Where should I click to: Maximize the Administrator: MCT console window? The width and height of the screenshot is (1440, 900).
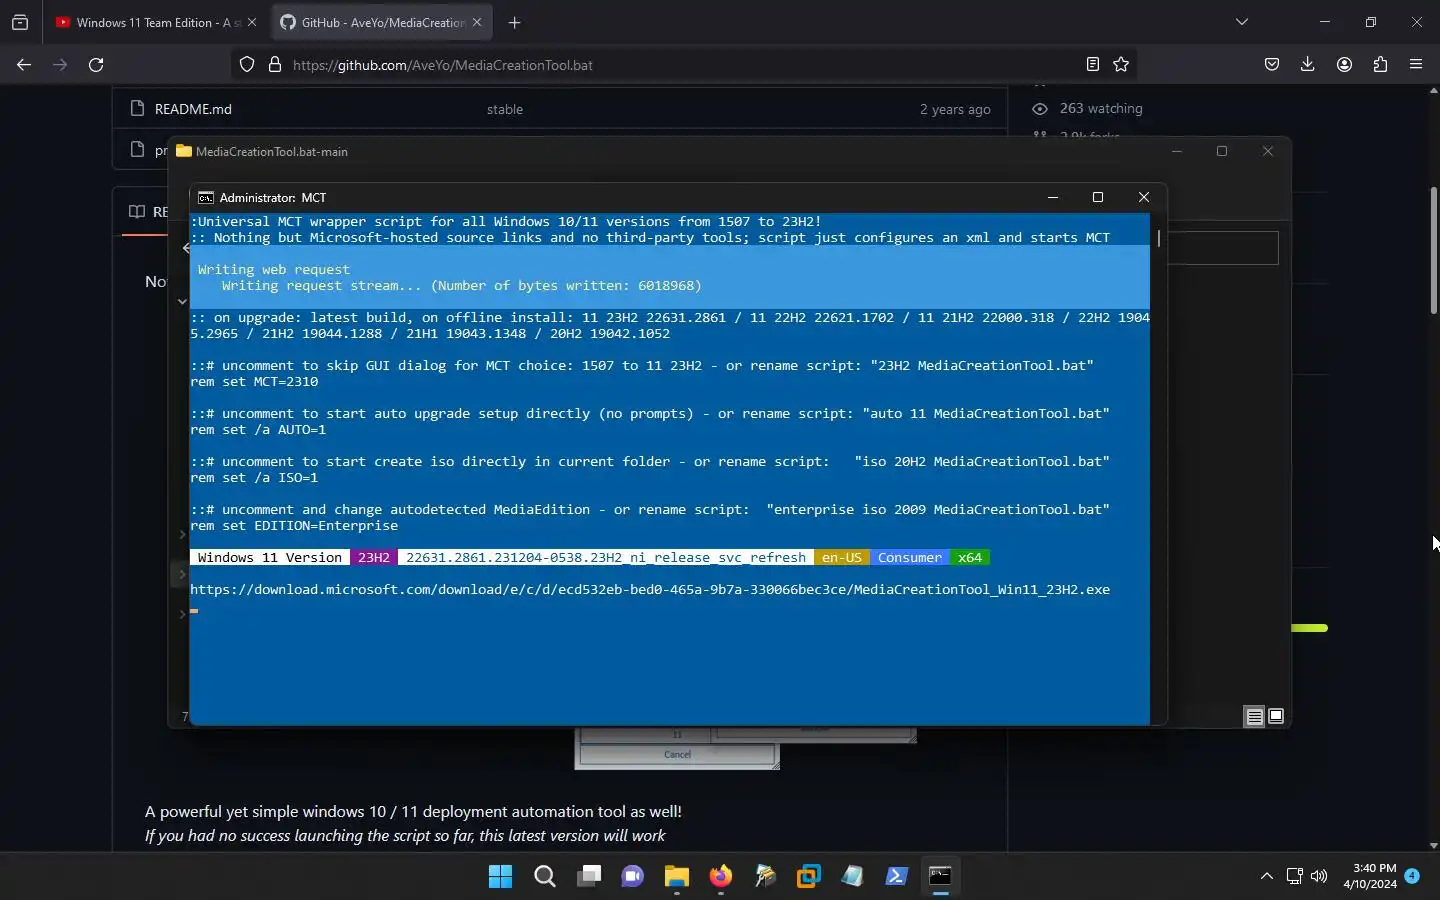[x=1098, y=197]
